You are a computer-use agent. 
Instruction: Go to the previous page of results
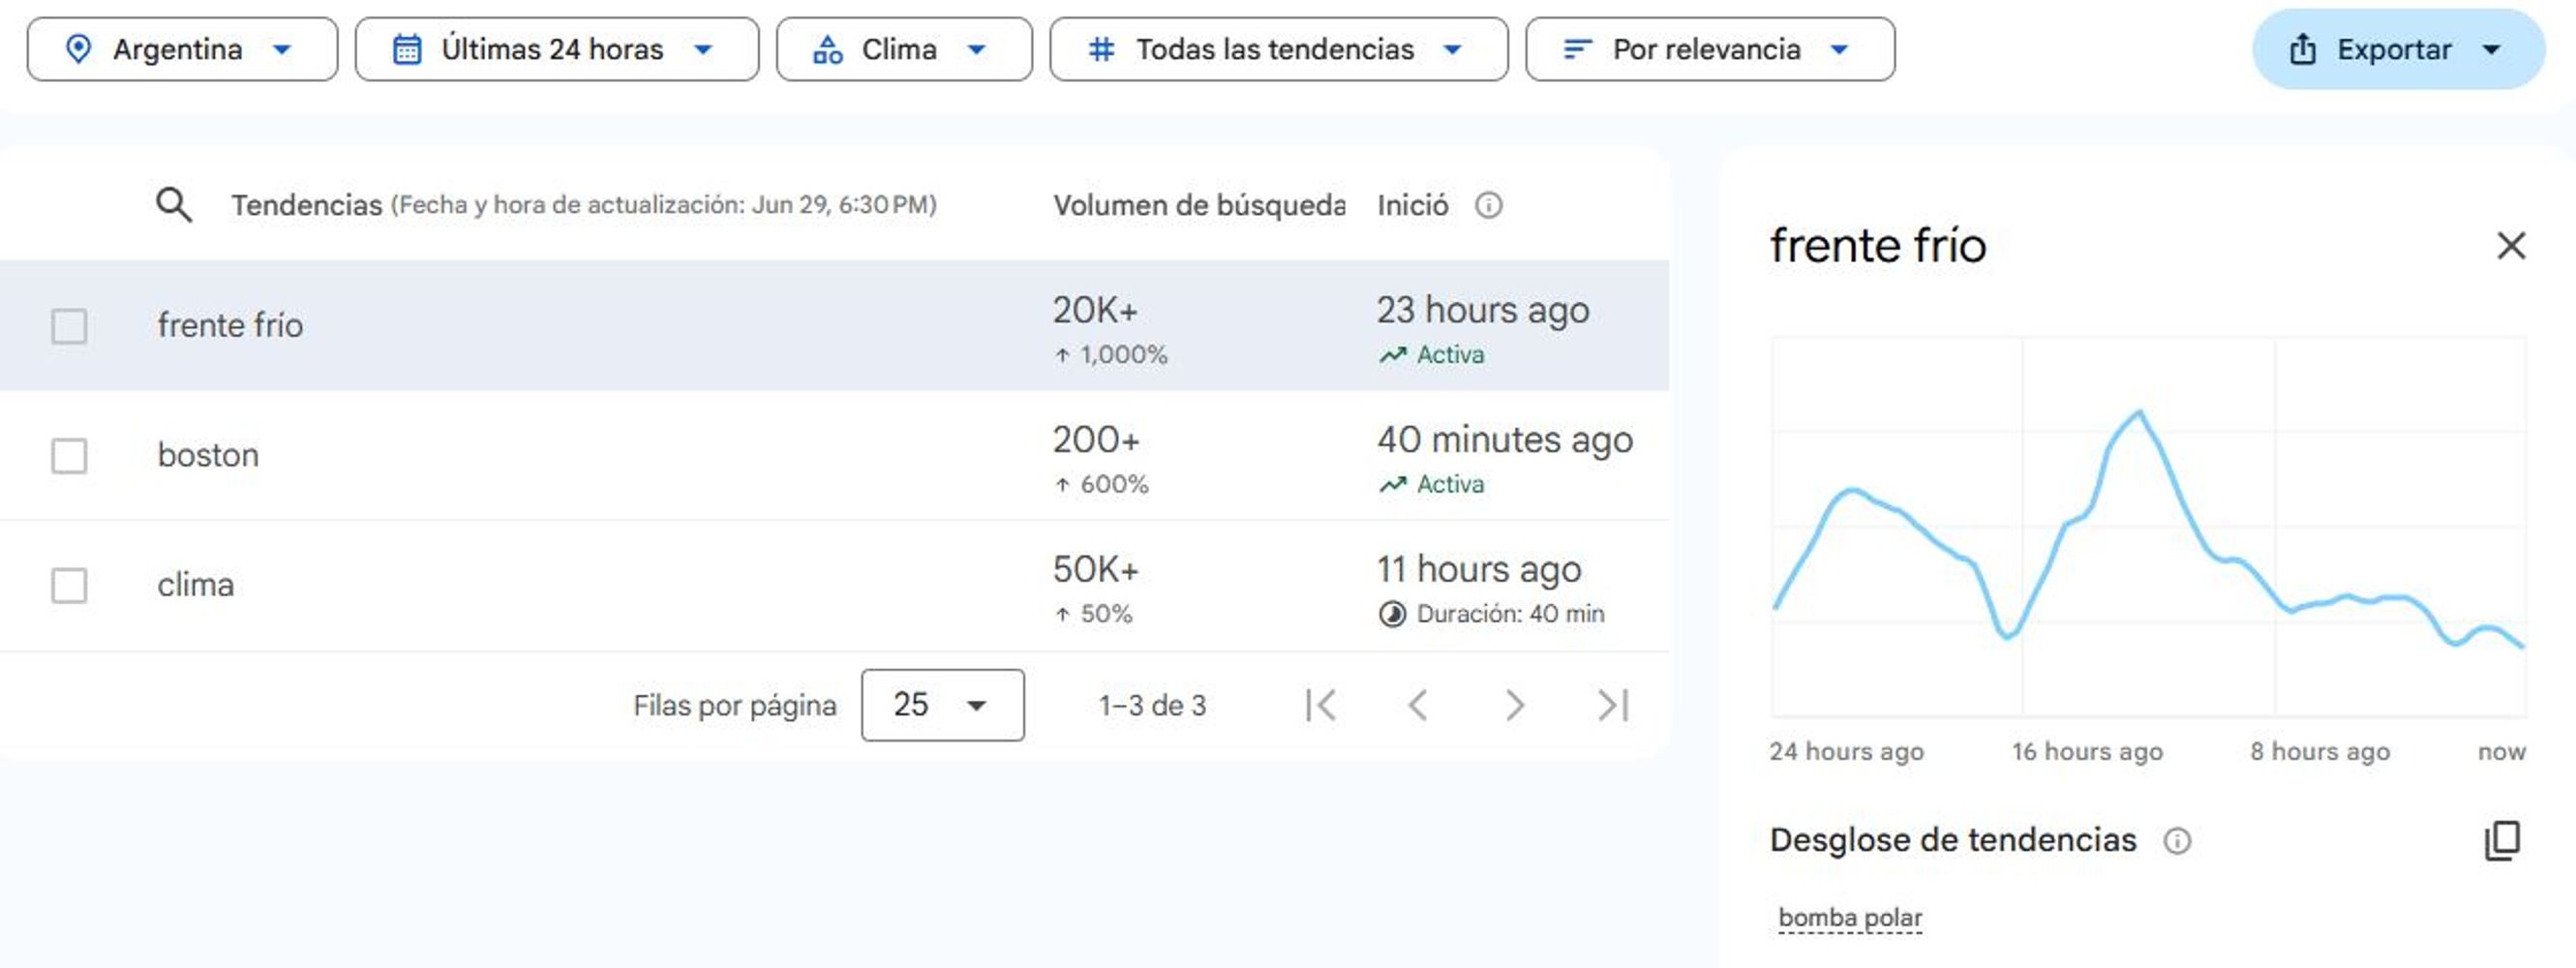point(1417,705)
